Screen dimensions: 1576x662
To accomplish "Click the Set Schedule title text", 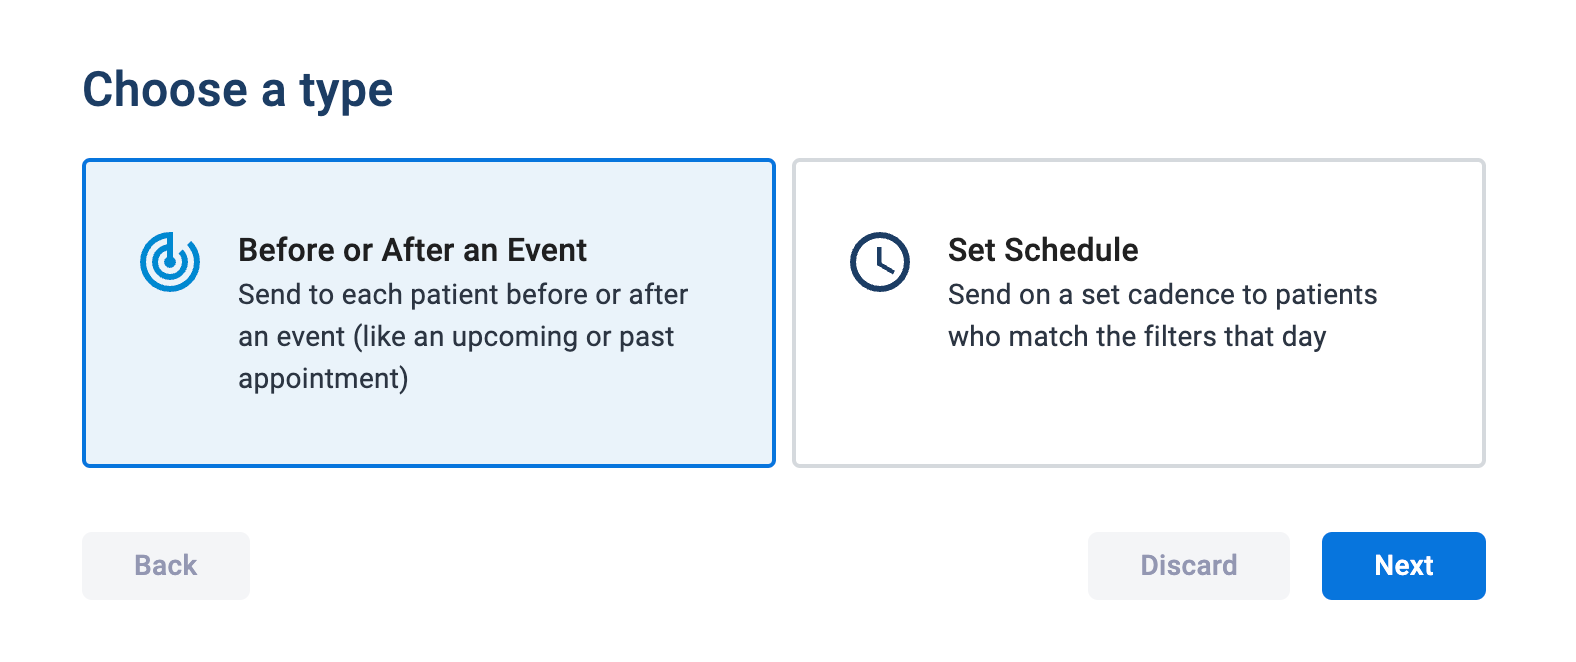I will (x=1043, y=250).
